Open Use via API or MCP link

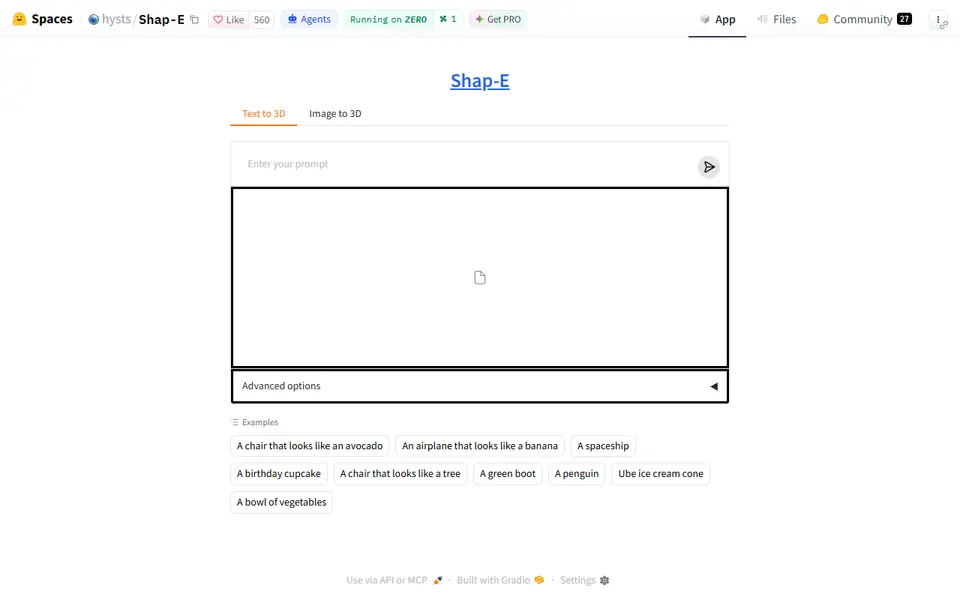[394, 580]
